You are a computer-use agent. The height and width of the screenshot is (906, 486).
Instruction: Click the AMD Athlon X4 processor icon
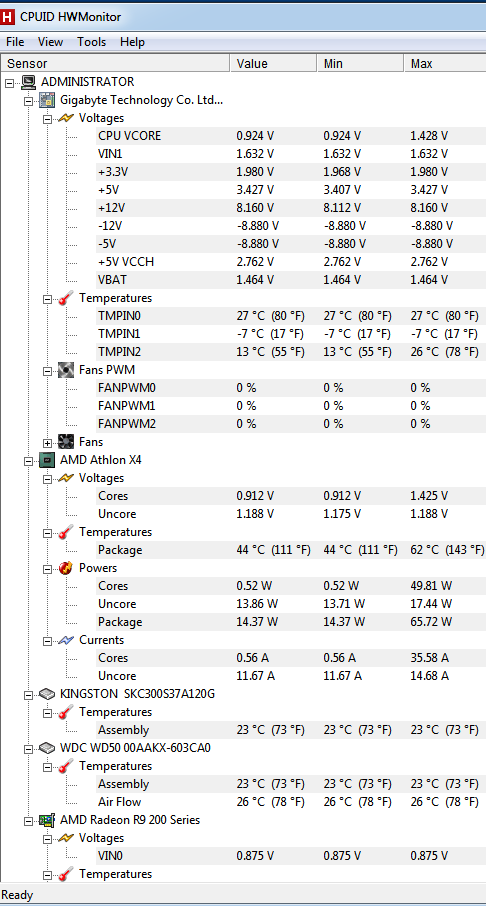point(47,460)
